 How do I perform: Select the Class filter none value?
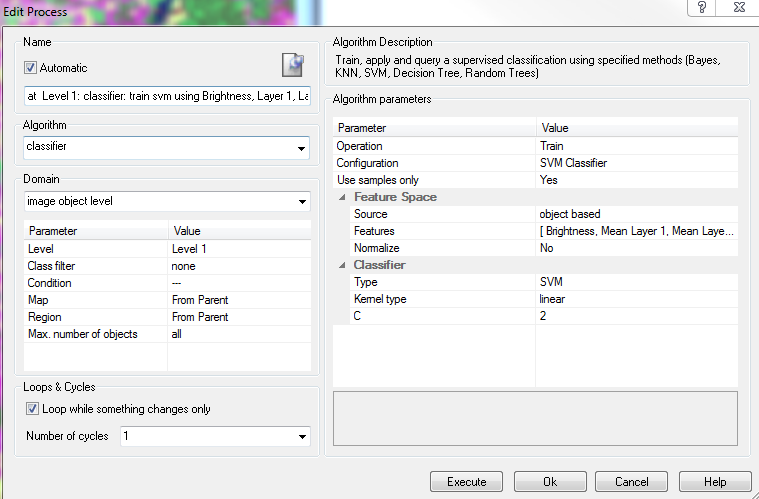[x=240, y=266]
